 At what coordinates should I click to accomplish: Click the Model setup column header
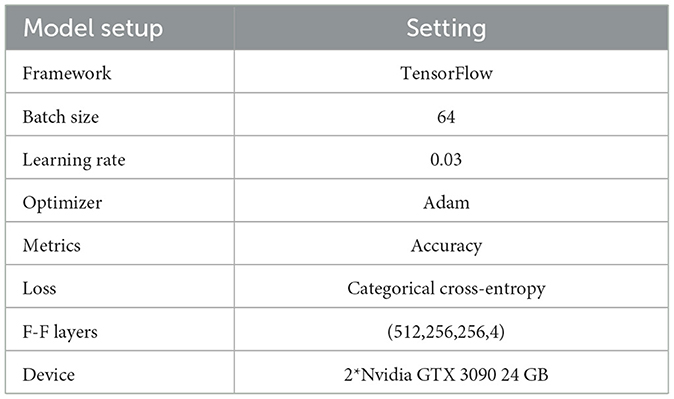(93, 28)
